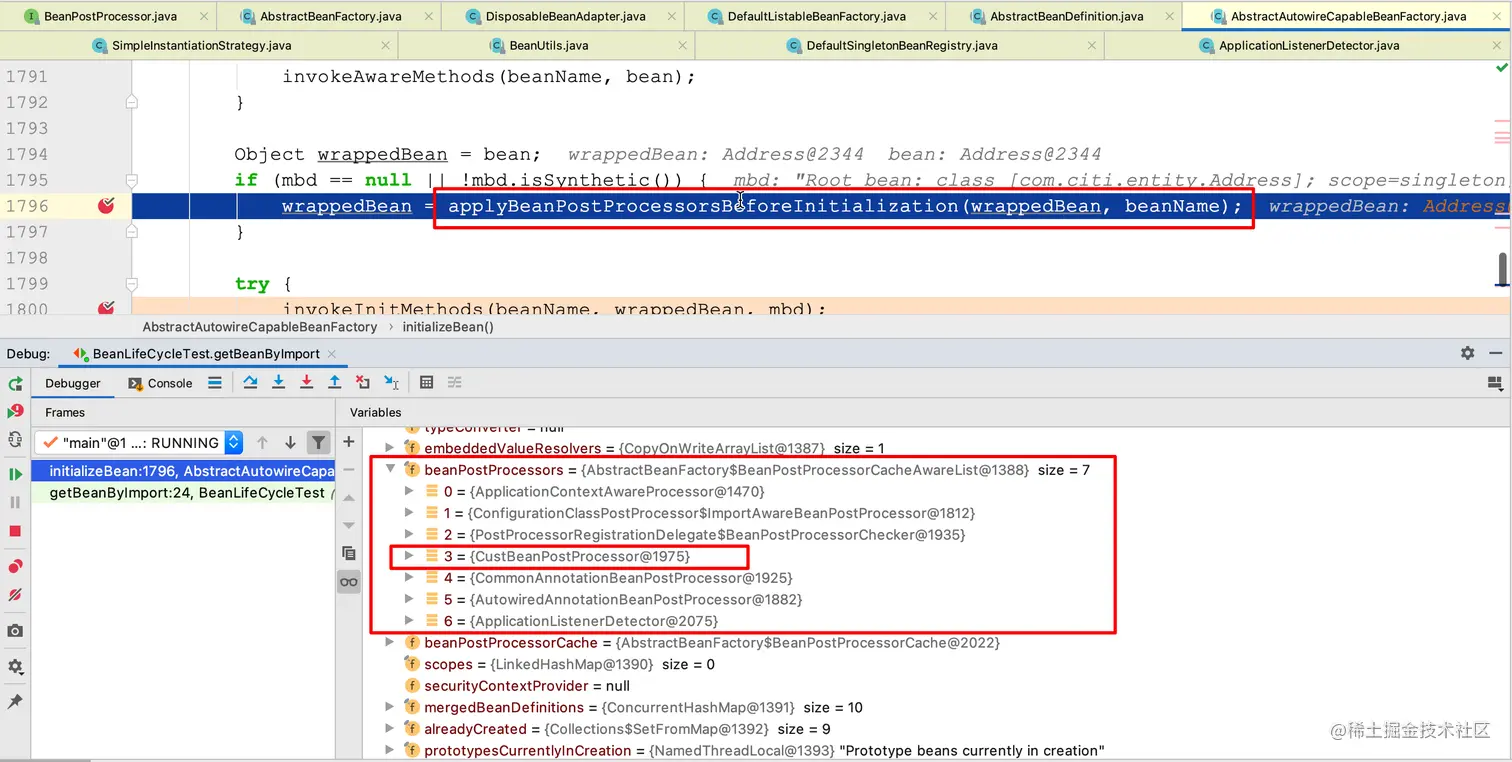The width and height of the screenshot is (1512, 762).
Task: Switch to Console tab
Action: tap(160, 383)
